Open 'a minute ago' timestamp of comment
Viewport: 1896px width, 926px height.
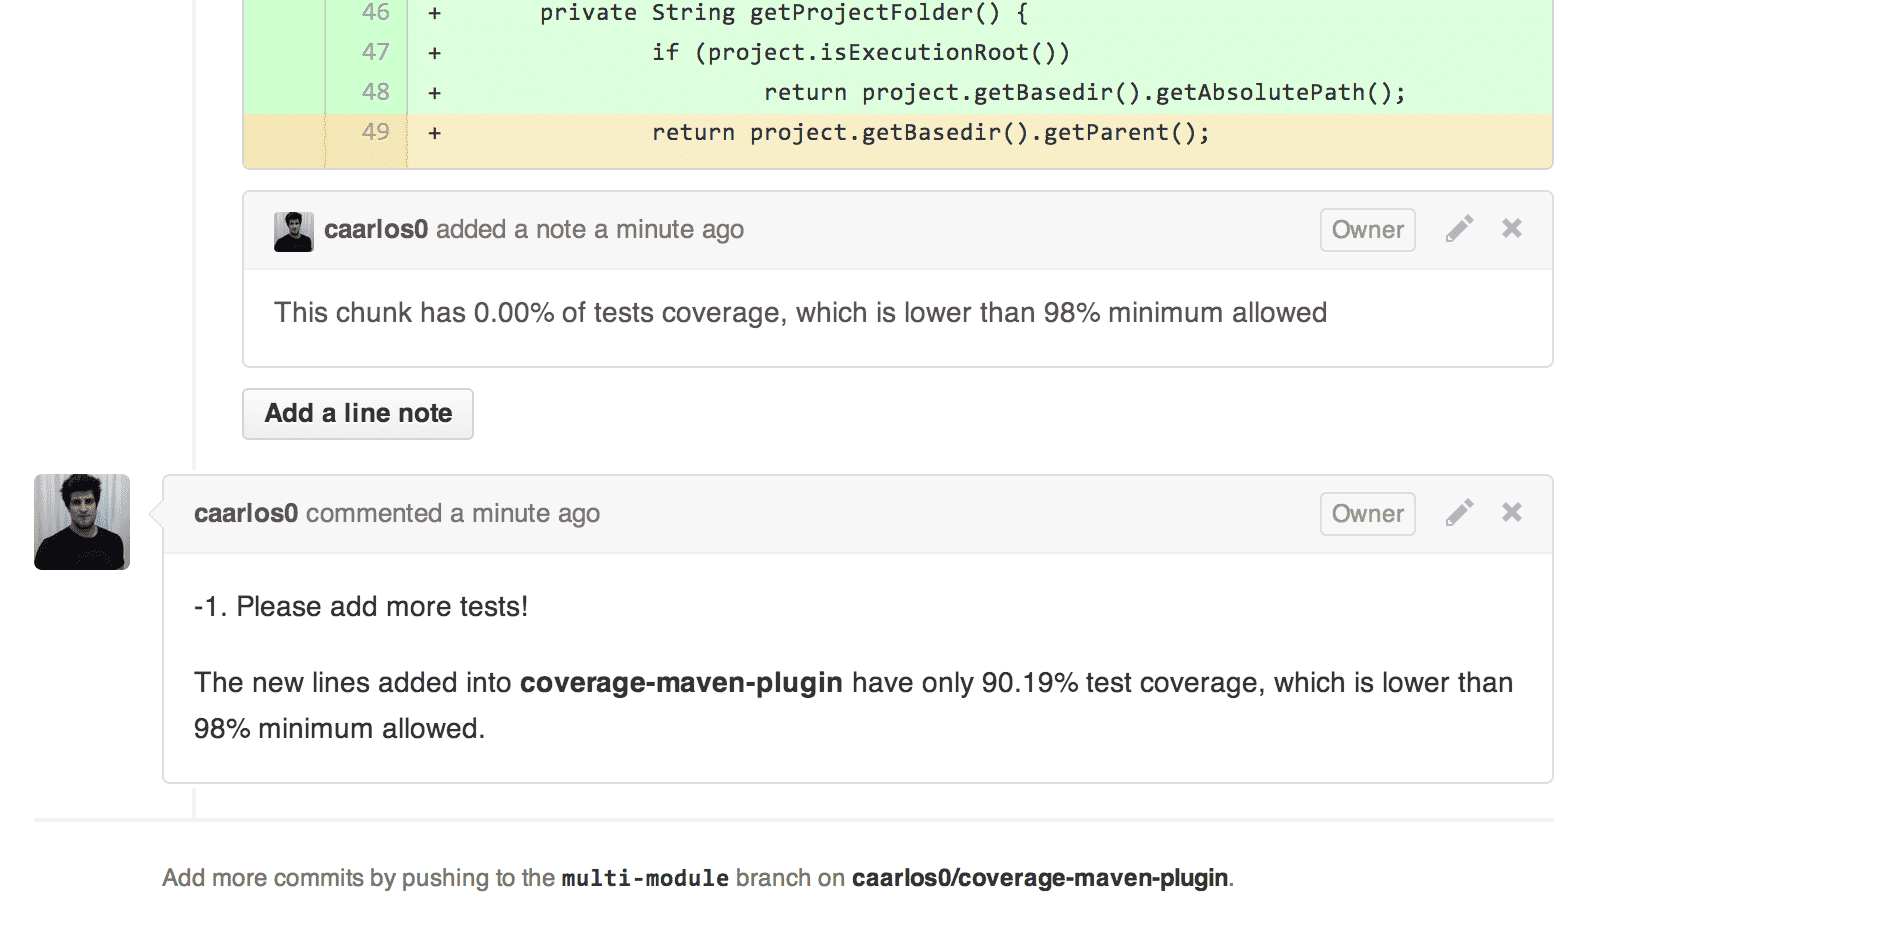click(525, 513)
